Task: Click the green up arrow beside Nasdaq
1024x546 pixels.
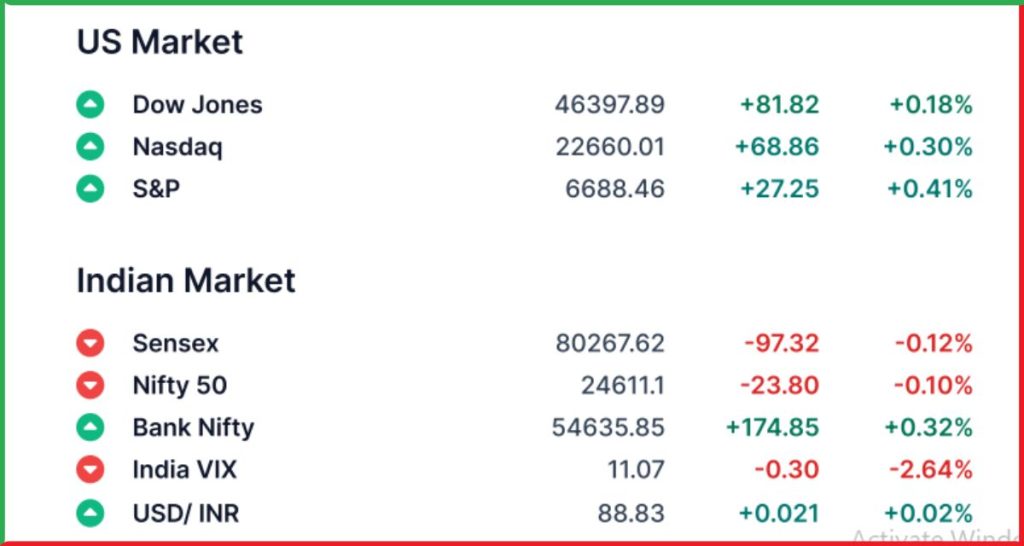Action: click(x=90, y=147)
